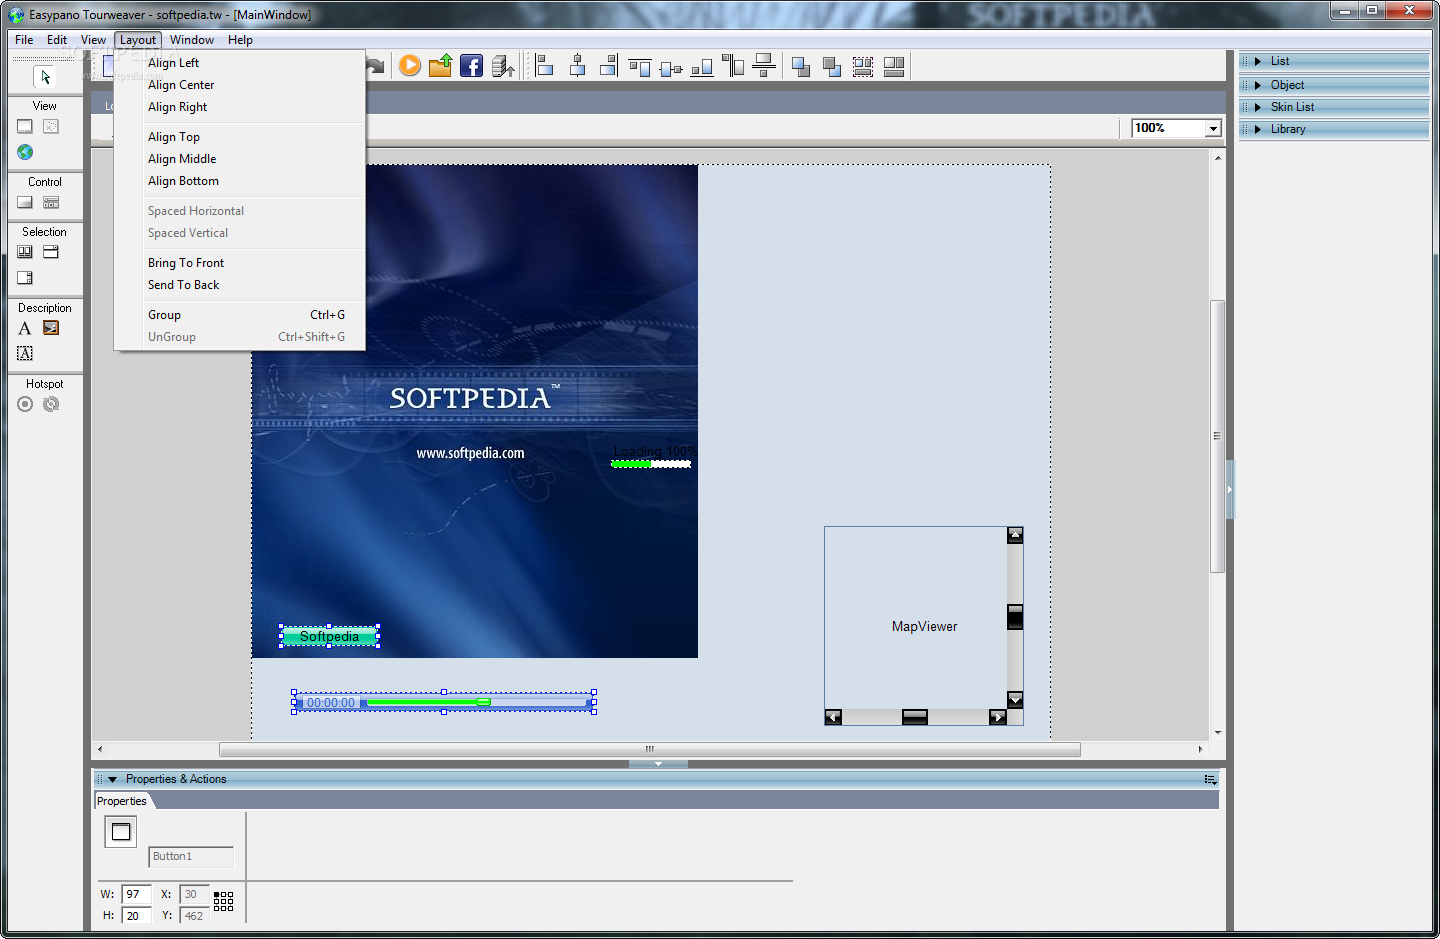Open the Window menu
The height and width of the screenshot is (939, 1440).
point(192,40)
